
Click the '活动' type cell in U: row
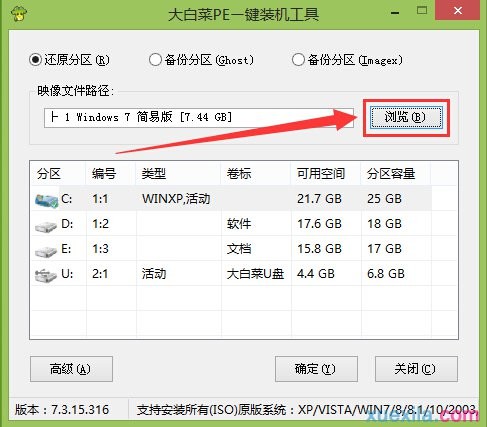(154, 274)
